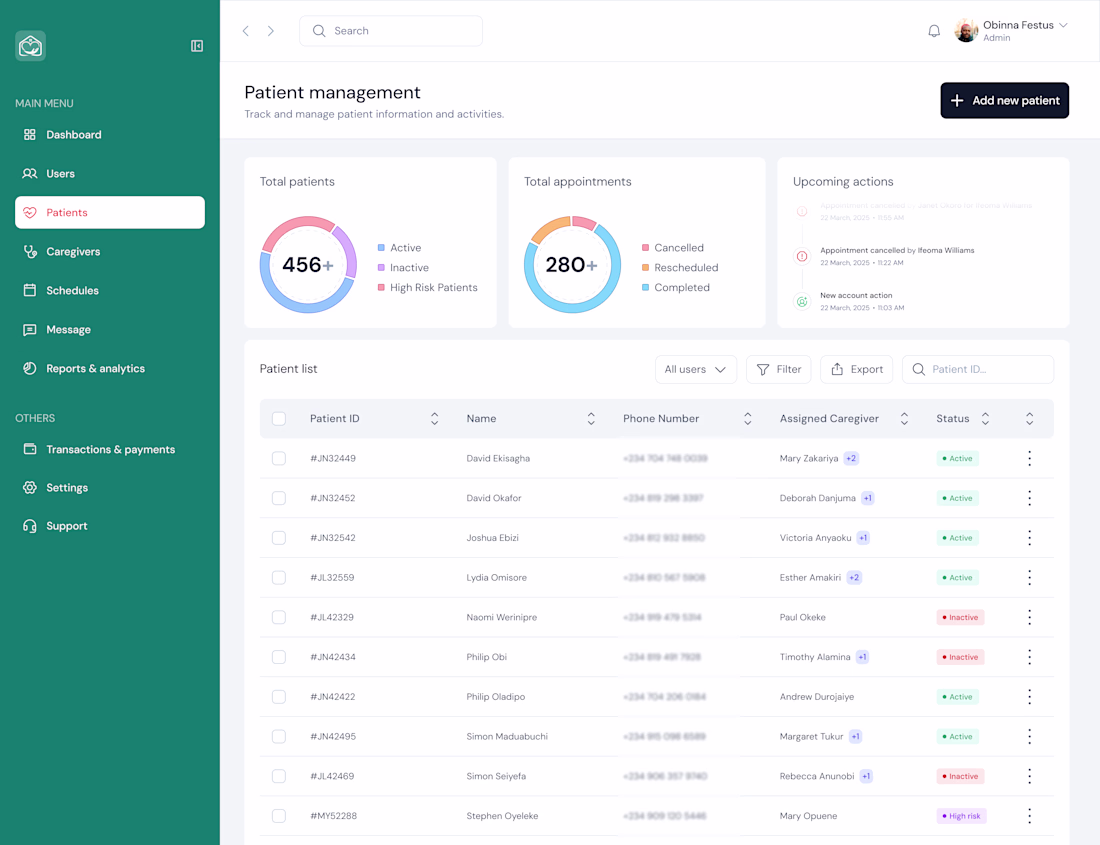
Task: Click the High Risk Patients legend swatch
Action: click(381, 288)
